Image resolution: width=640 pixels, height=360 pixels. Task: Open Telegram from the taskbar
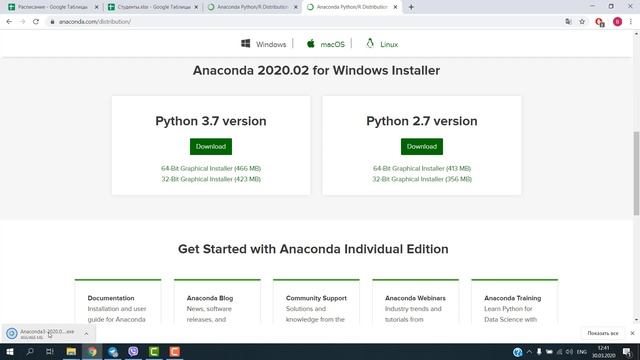click(113, 351)
